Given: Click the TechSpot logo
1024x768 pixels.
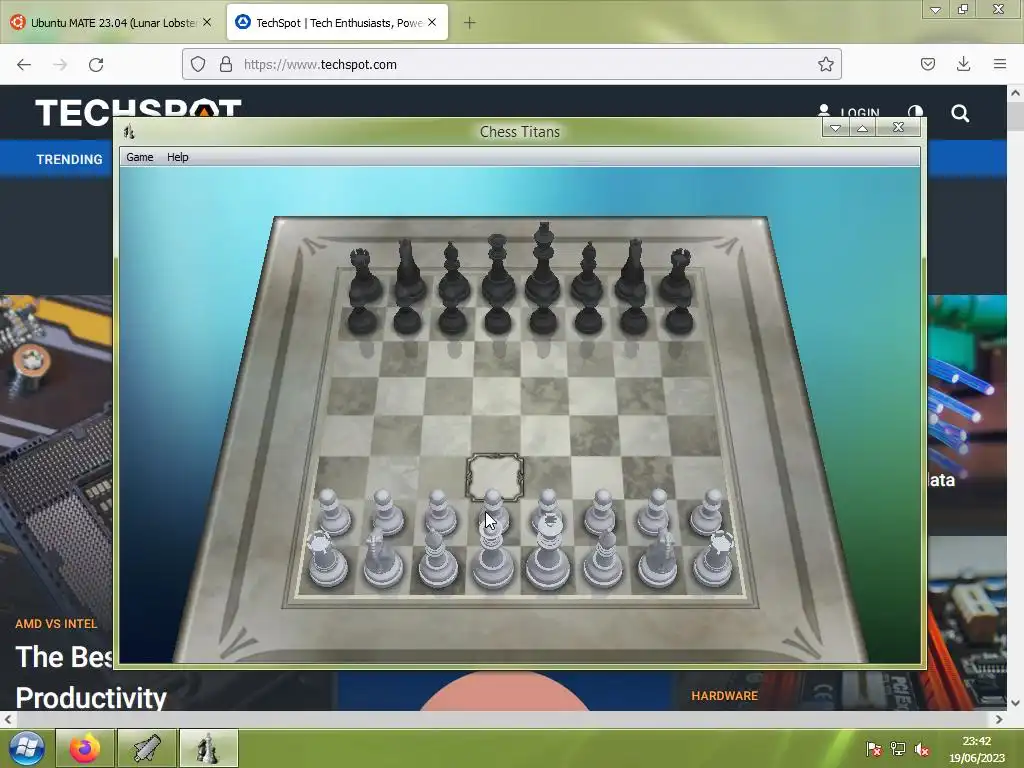Looking at the screenshot, I should (138, 111).
